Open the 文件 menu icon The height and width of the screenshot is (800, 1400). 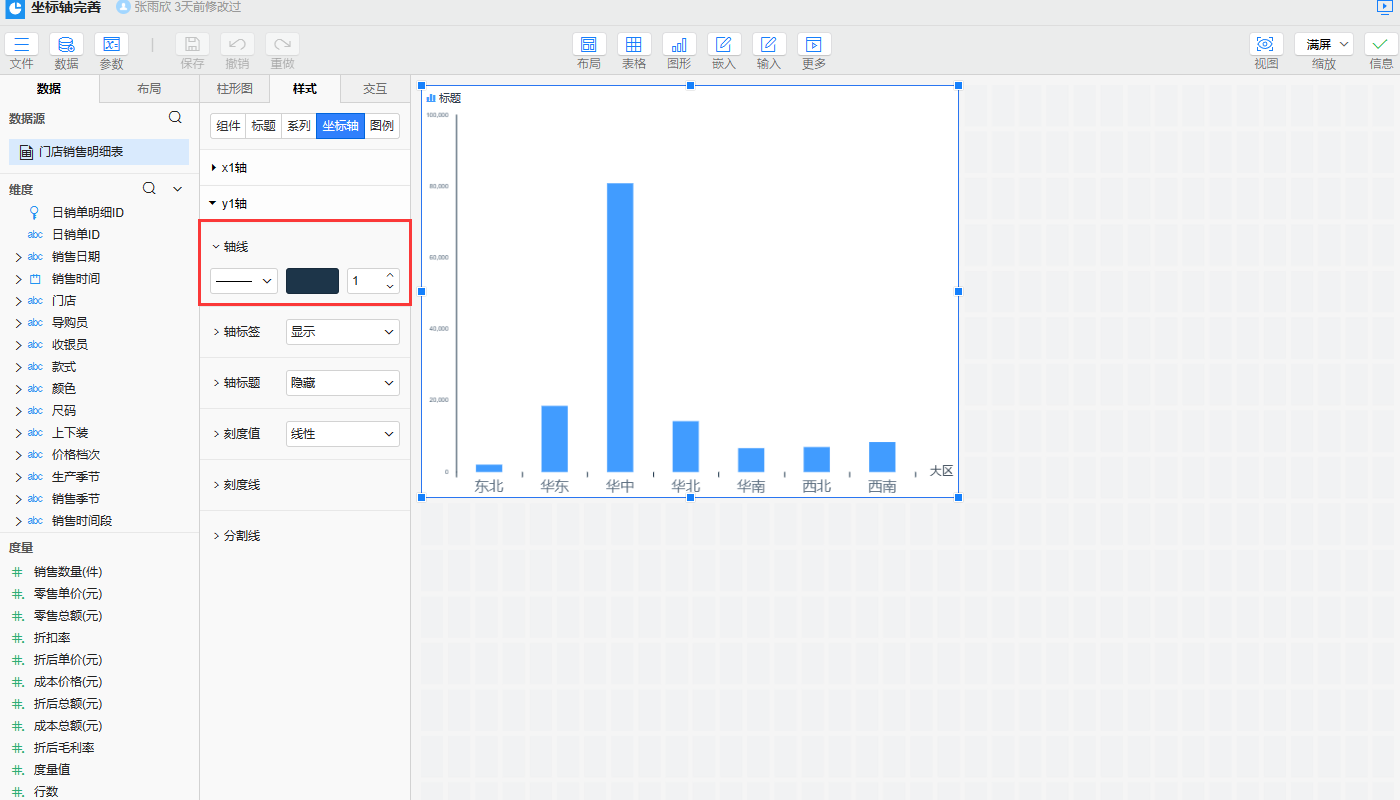(x=21, y=45)
